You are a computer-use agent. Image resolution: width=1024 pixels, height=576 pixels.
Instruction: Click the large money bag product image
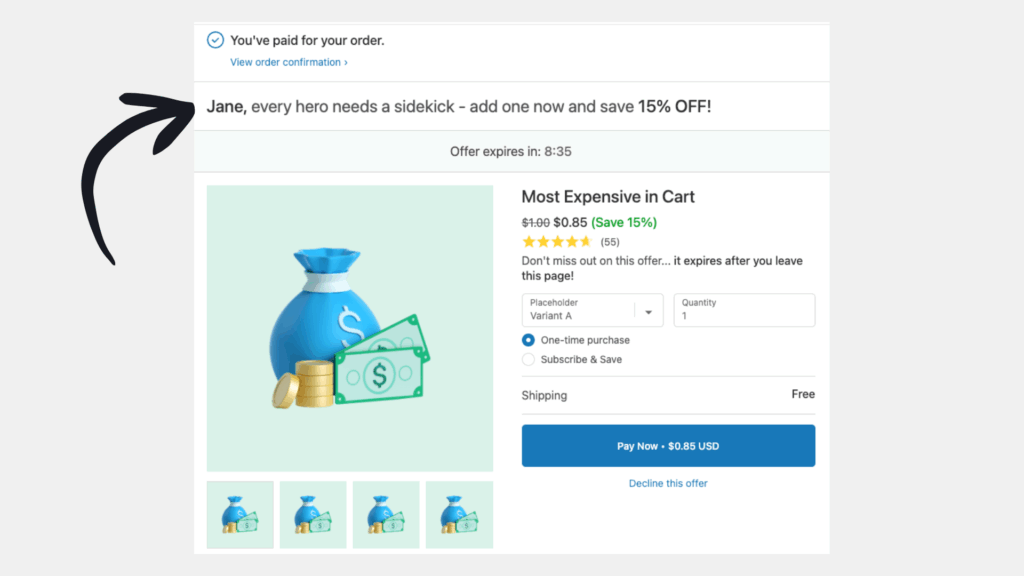pyautogui.click(x=349, y=328)
